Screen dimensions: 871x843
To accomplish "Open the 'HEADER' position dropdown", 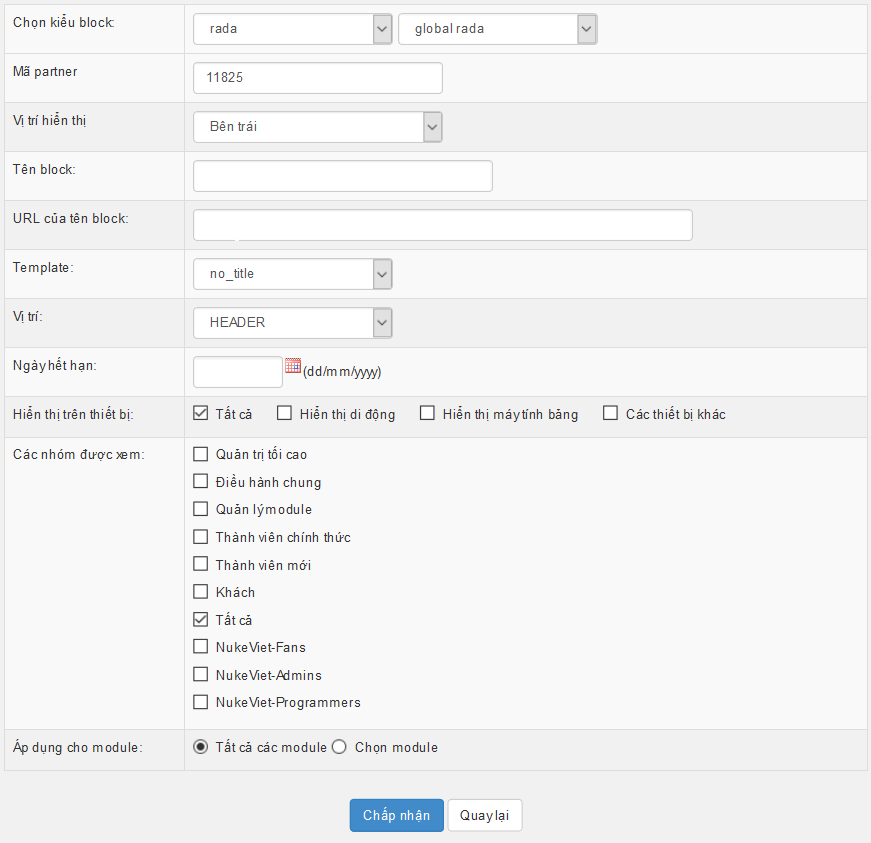I will (293, 323).
